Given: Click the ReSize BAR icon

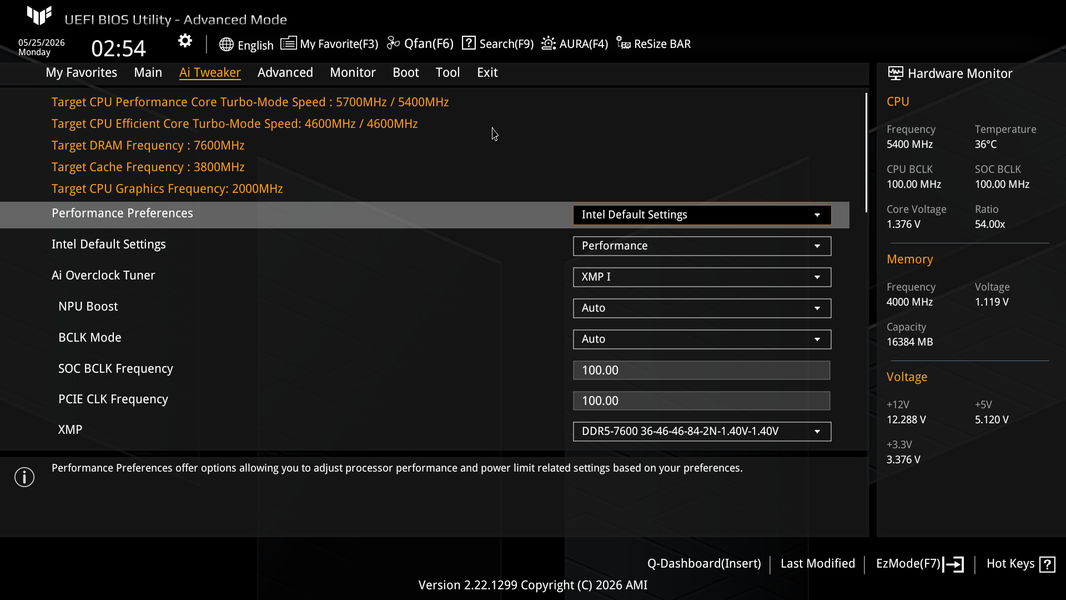Looking at the screenshot, I should [x=623, y=43].
